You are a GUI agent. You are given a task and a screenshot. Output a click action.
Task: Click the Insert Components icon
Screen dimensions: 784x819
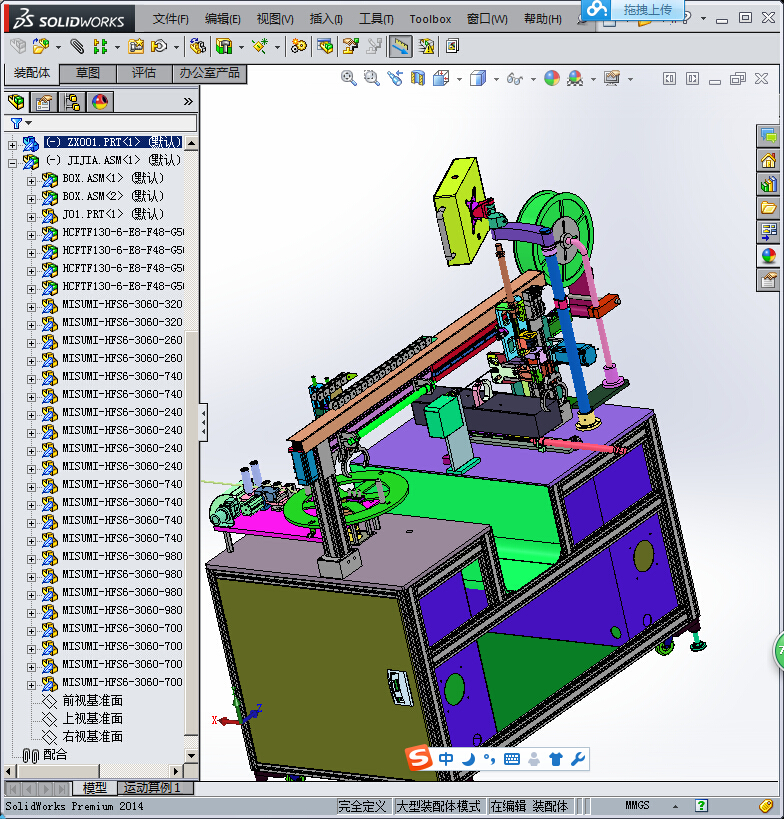coord(41,46)
